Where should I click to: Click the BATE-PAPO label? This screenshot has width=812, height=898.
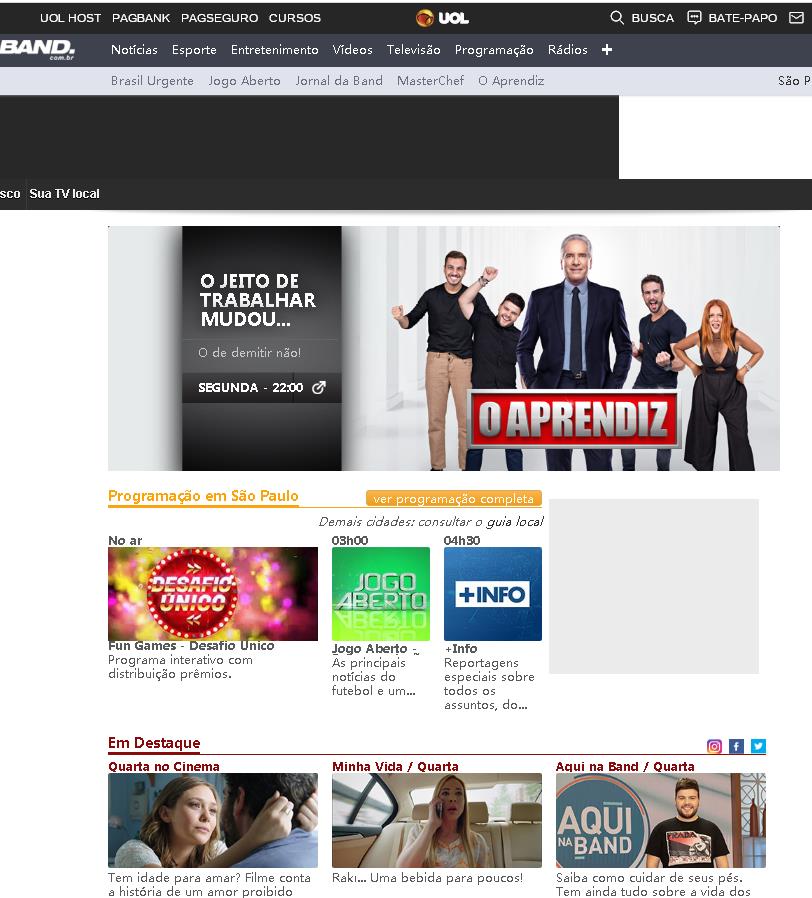tap(743, 18)
